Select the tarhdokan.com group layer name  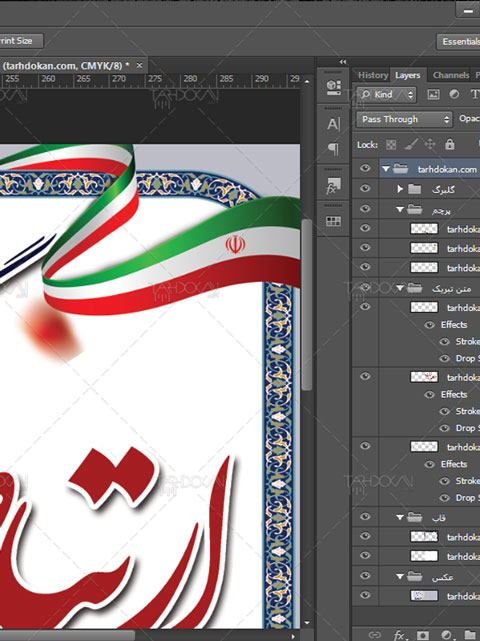click(447, 169)
